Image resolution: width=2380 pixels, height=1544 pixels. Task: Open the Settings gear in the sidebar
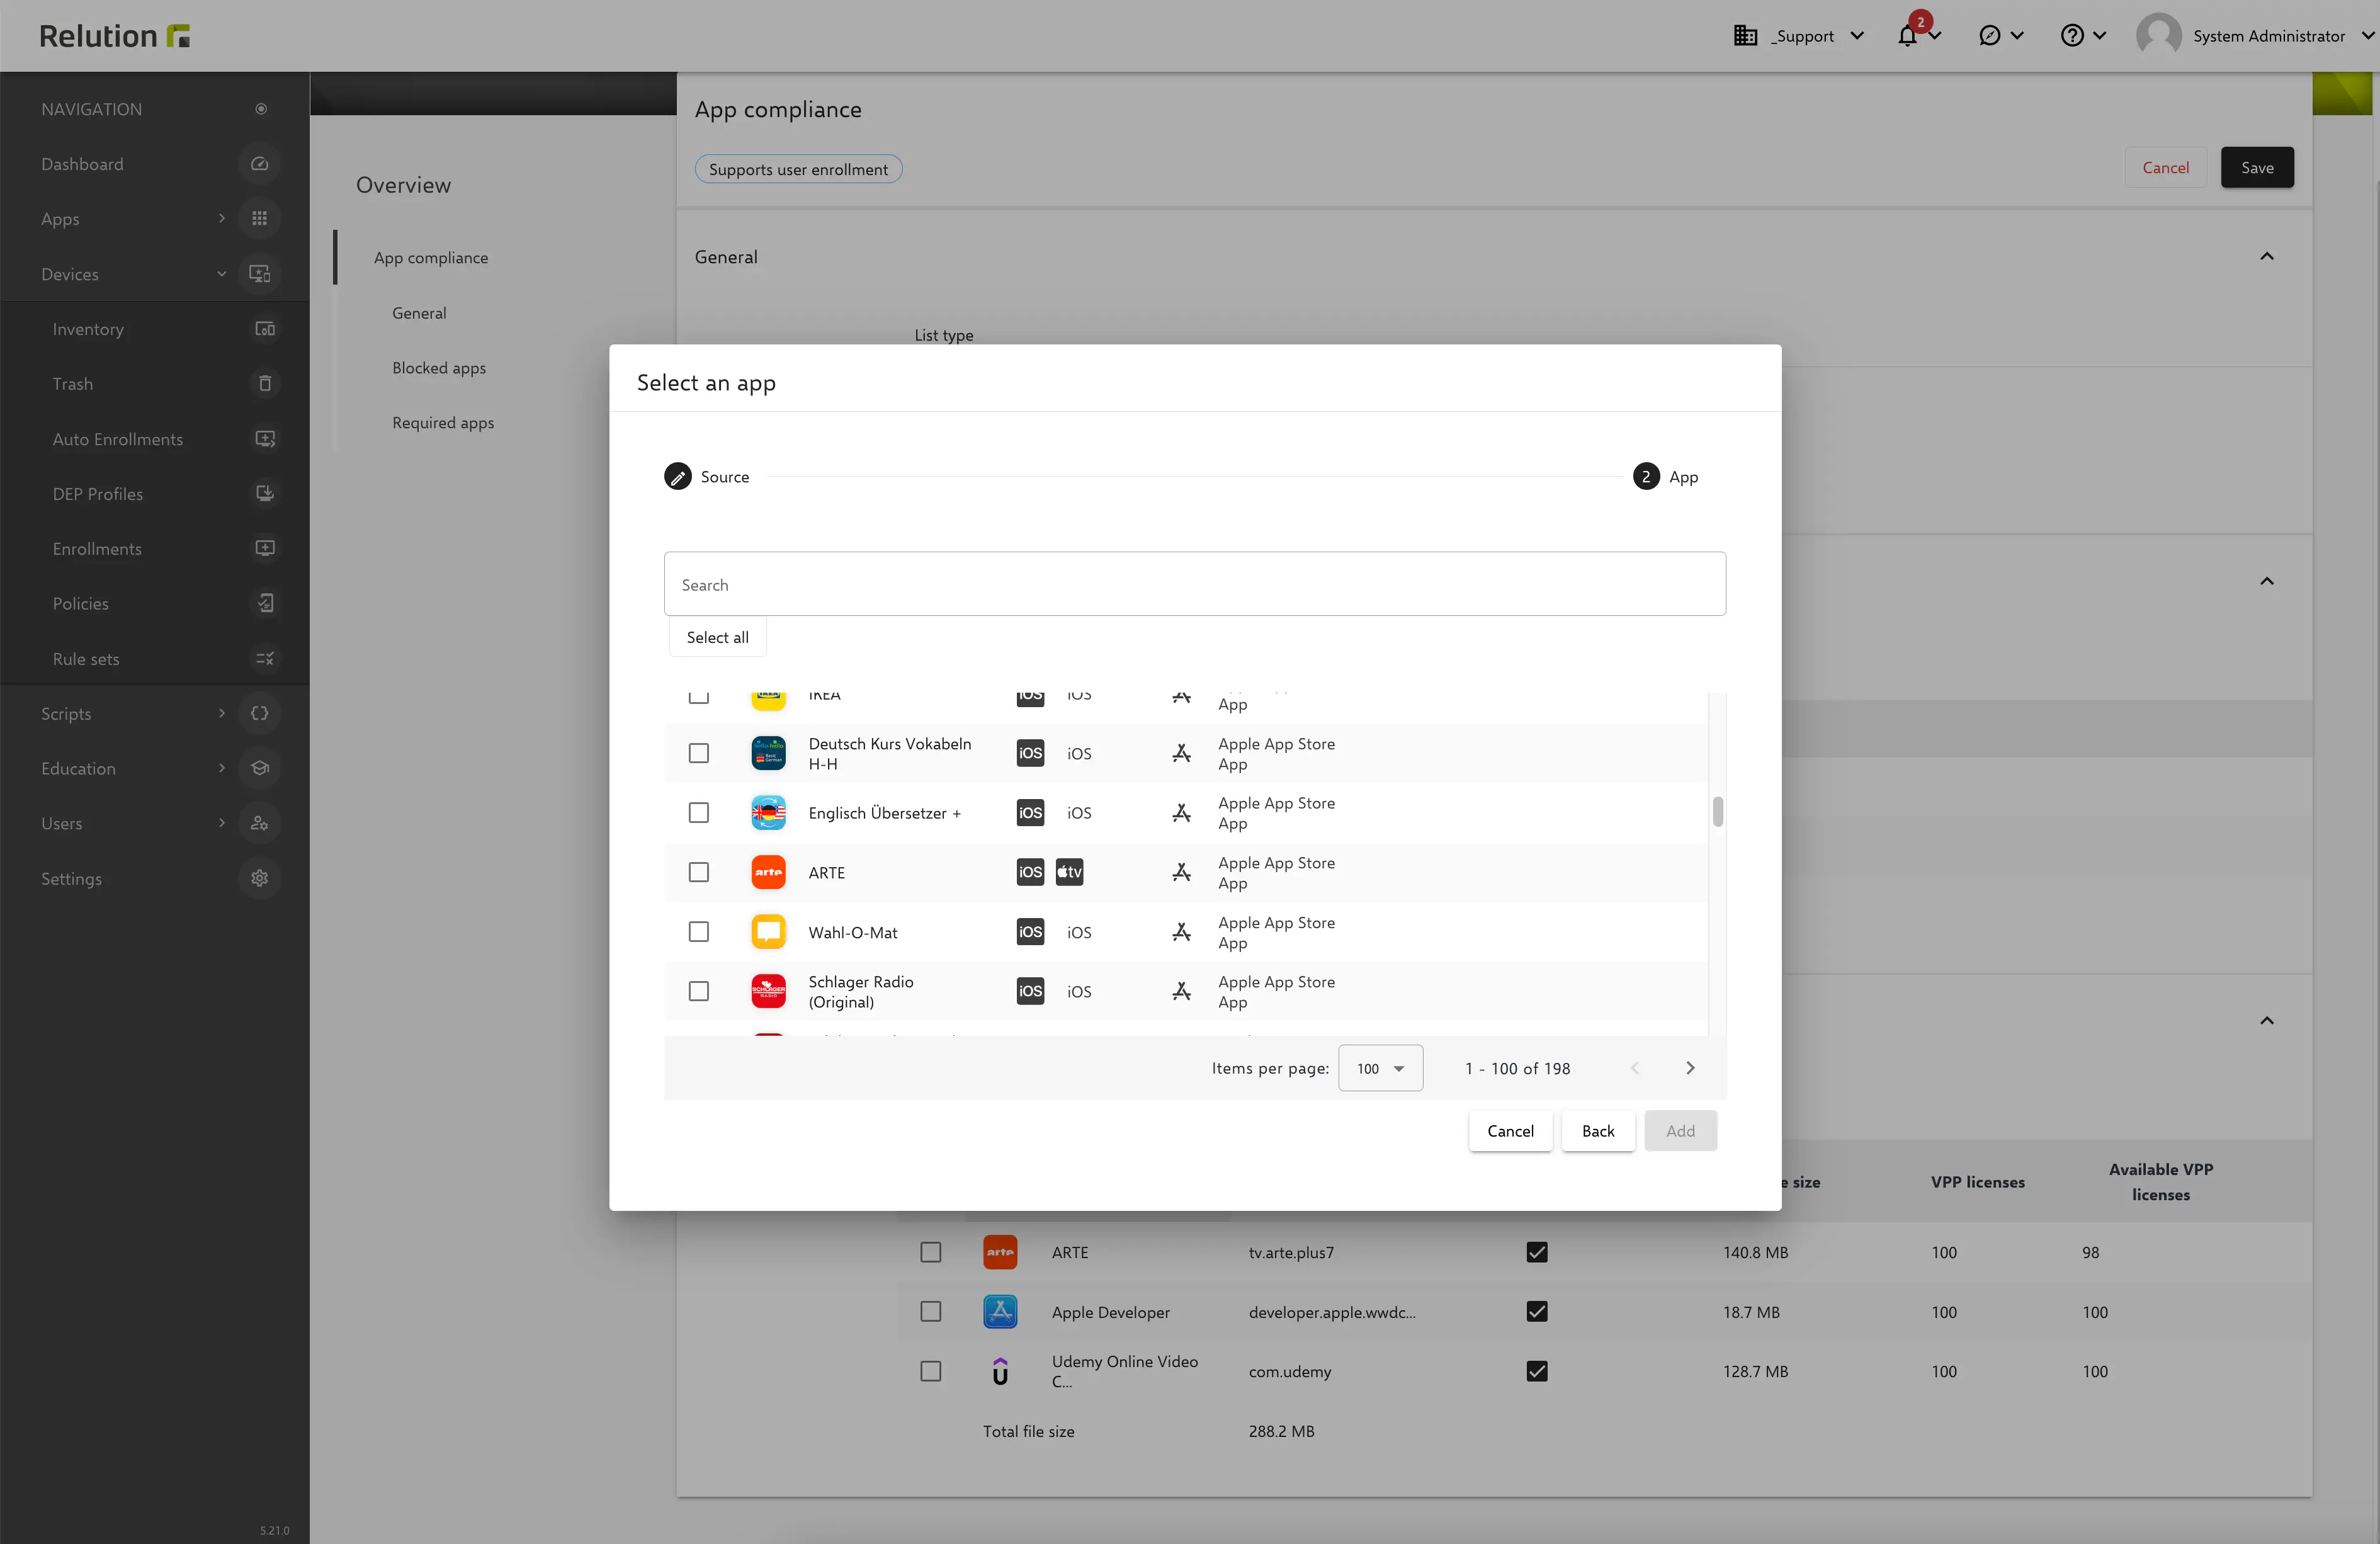pyautogui.click(x=259, y=878)
